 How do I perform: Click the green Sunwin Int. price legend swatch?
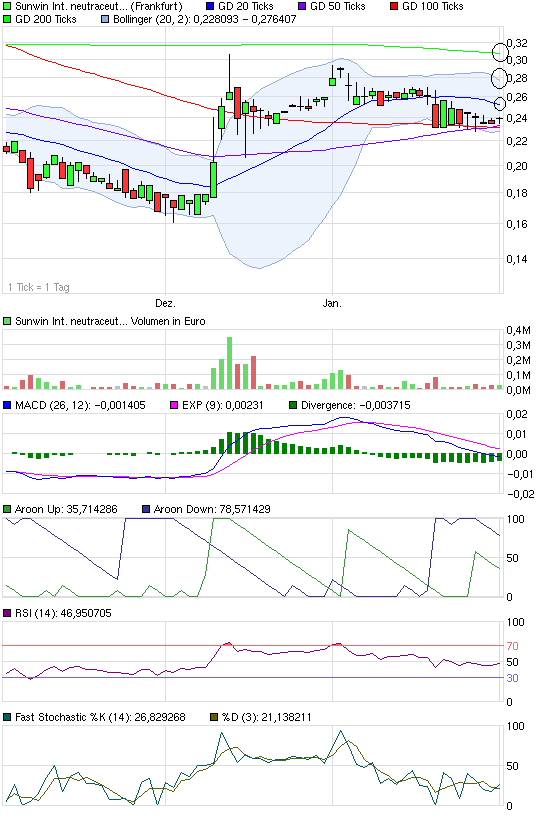tap(7, 7)
